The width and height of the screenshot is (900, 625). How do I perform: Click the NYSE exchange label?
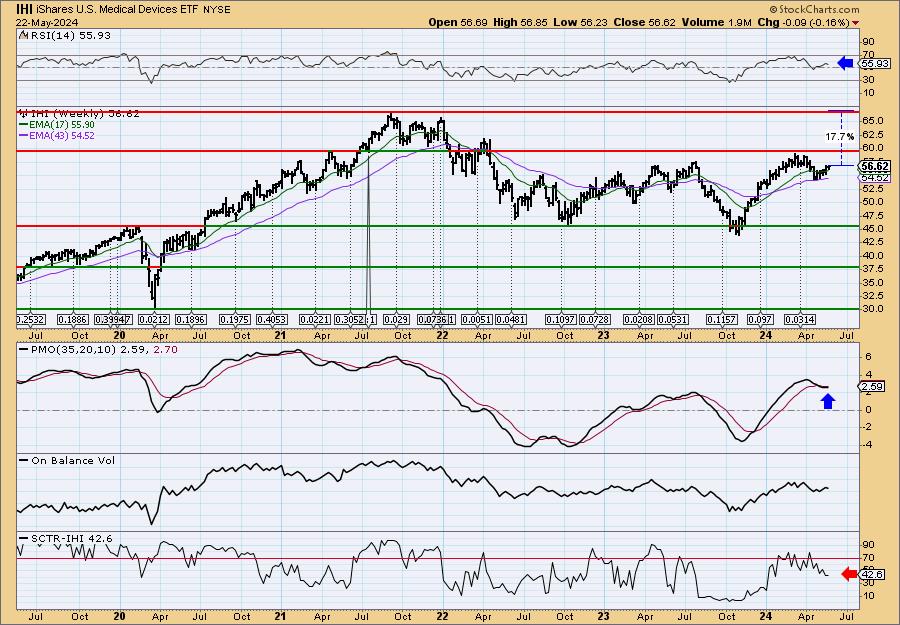[x=217, y=10]
